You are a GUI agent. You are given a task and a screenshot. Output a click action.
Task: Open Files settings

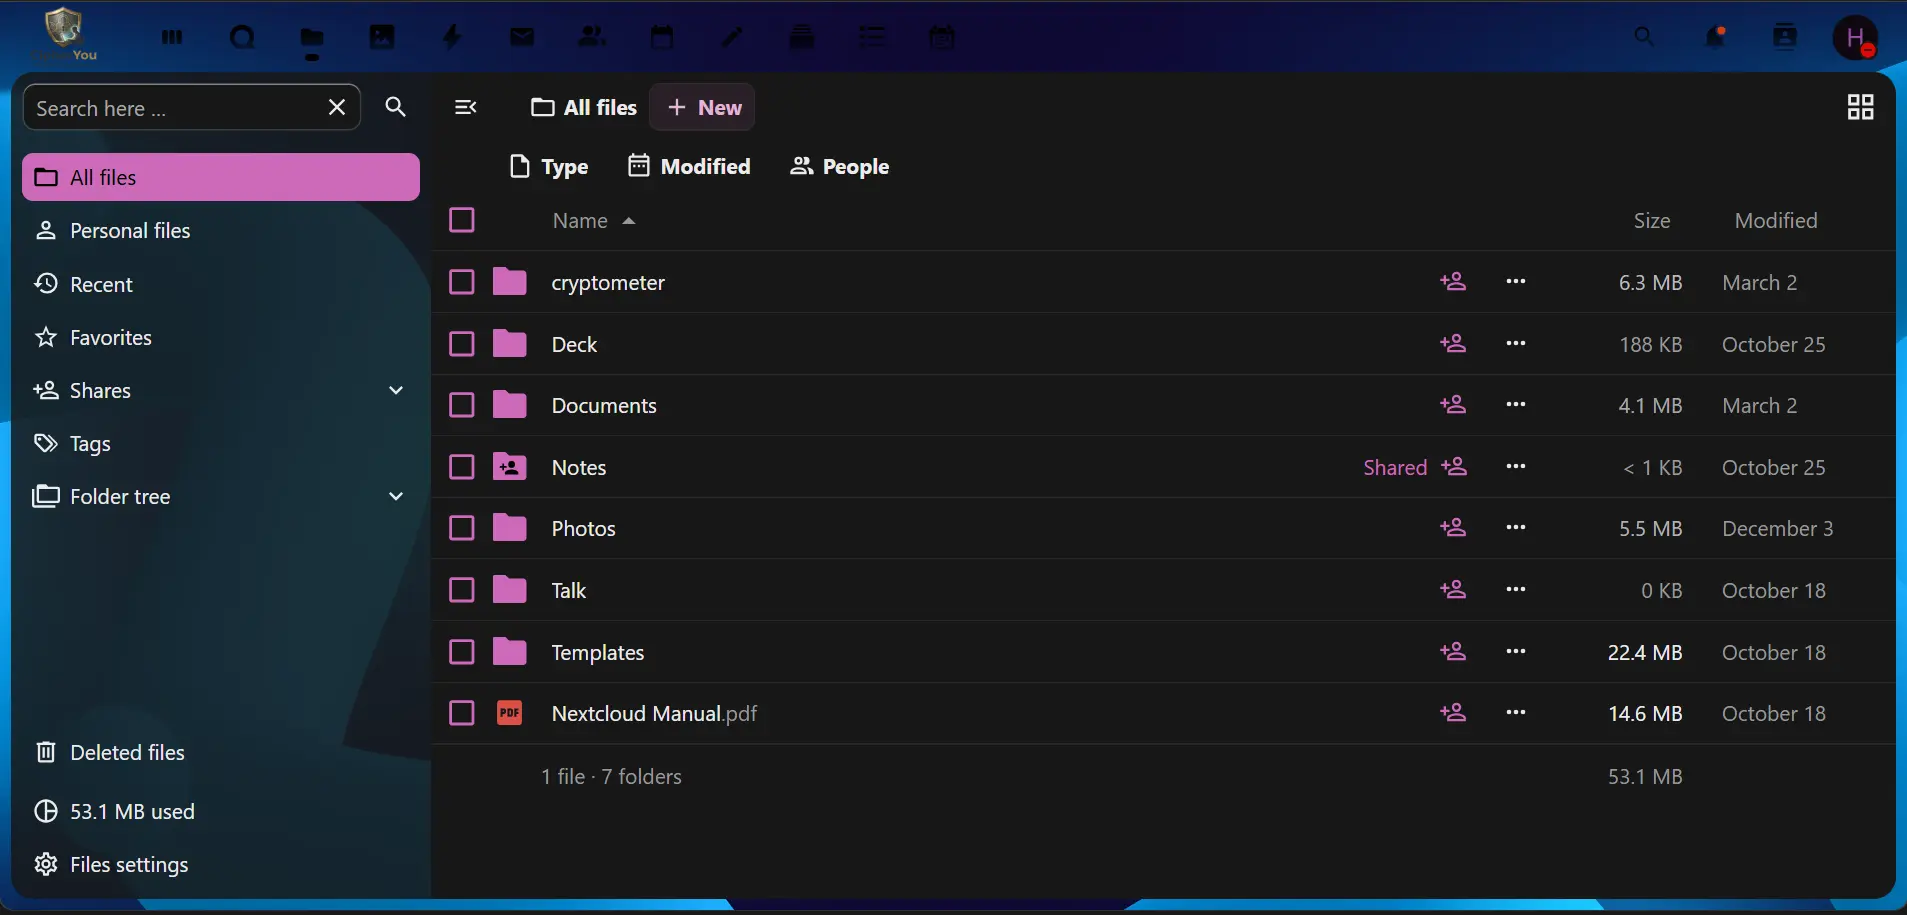(x=221, y=864)
